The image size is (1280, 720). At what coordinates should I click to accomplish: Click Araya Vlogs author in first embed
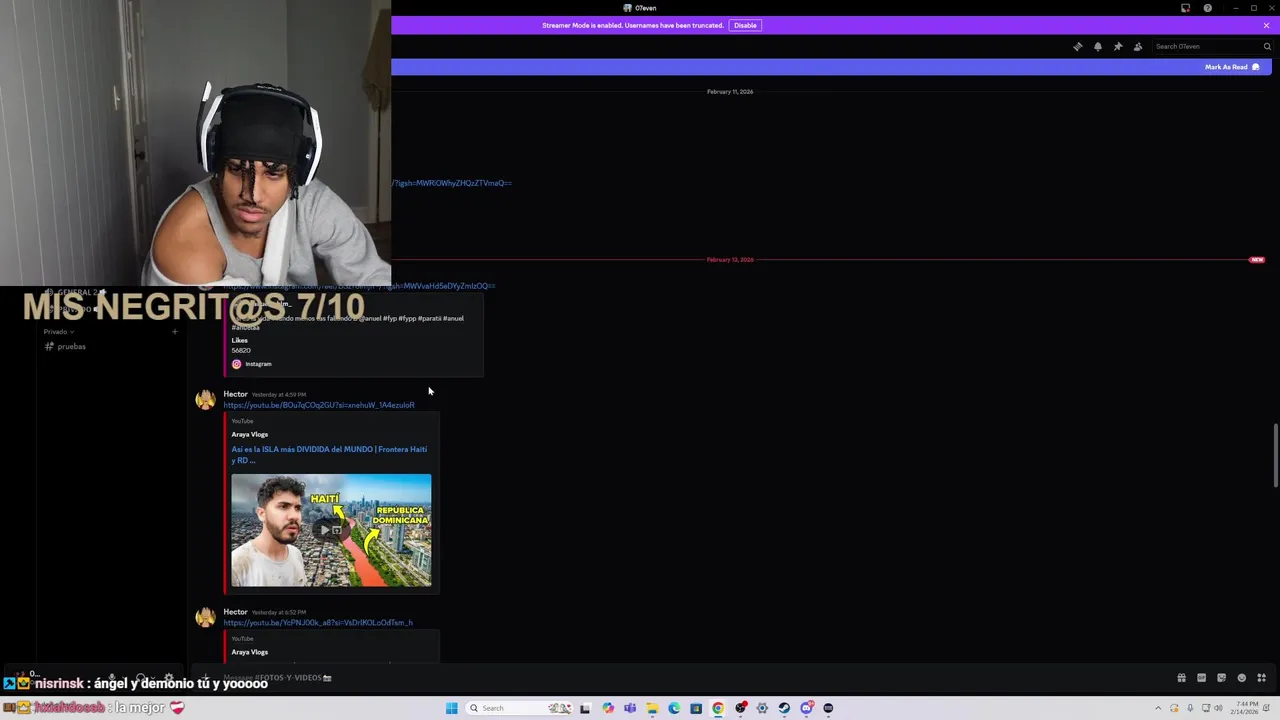click(250, 434)
